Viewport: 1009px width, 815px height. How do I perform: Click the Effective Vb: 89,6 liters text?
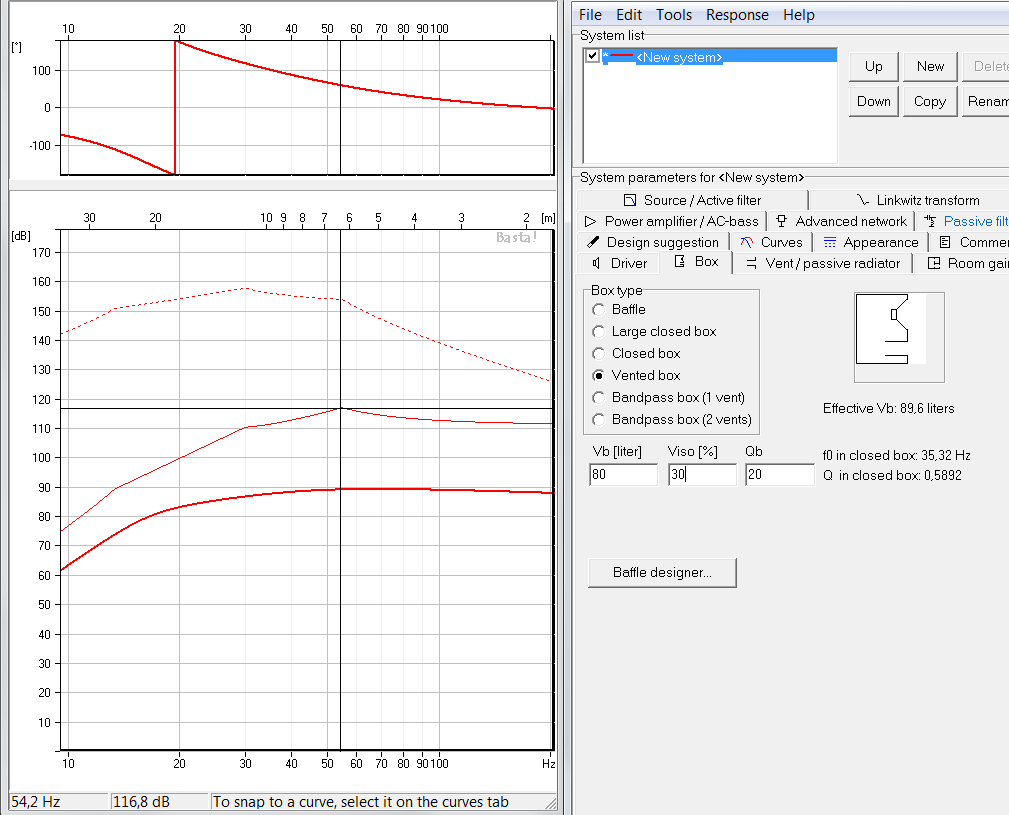[x=889, y=408]
